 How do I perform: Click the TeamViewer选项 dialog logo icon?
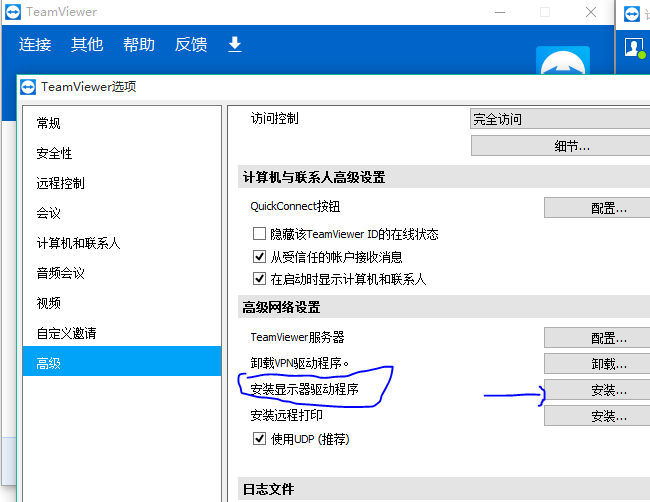point(28,87)
